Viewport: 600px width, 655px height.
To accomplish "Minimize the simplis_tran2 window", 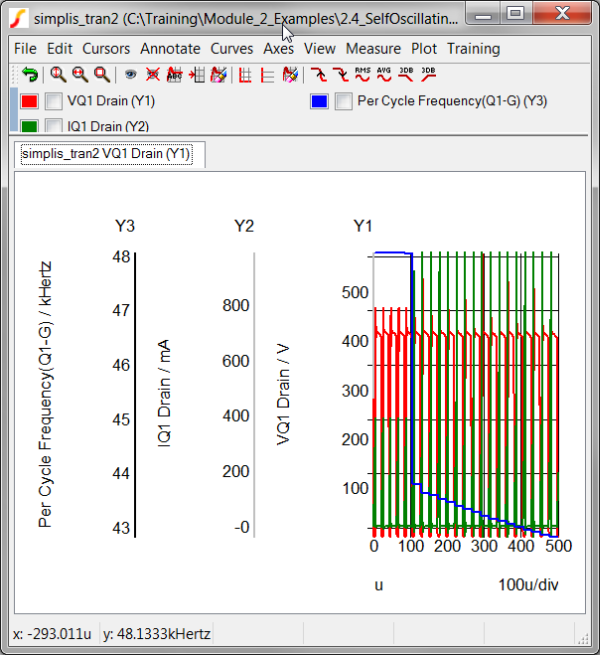I will (x=483, y=13).
